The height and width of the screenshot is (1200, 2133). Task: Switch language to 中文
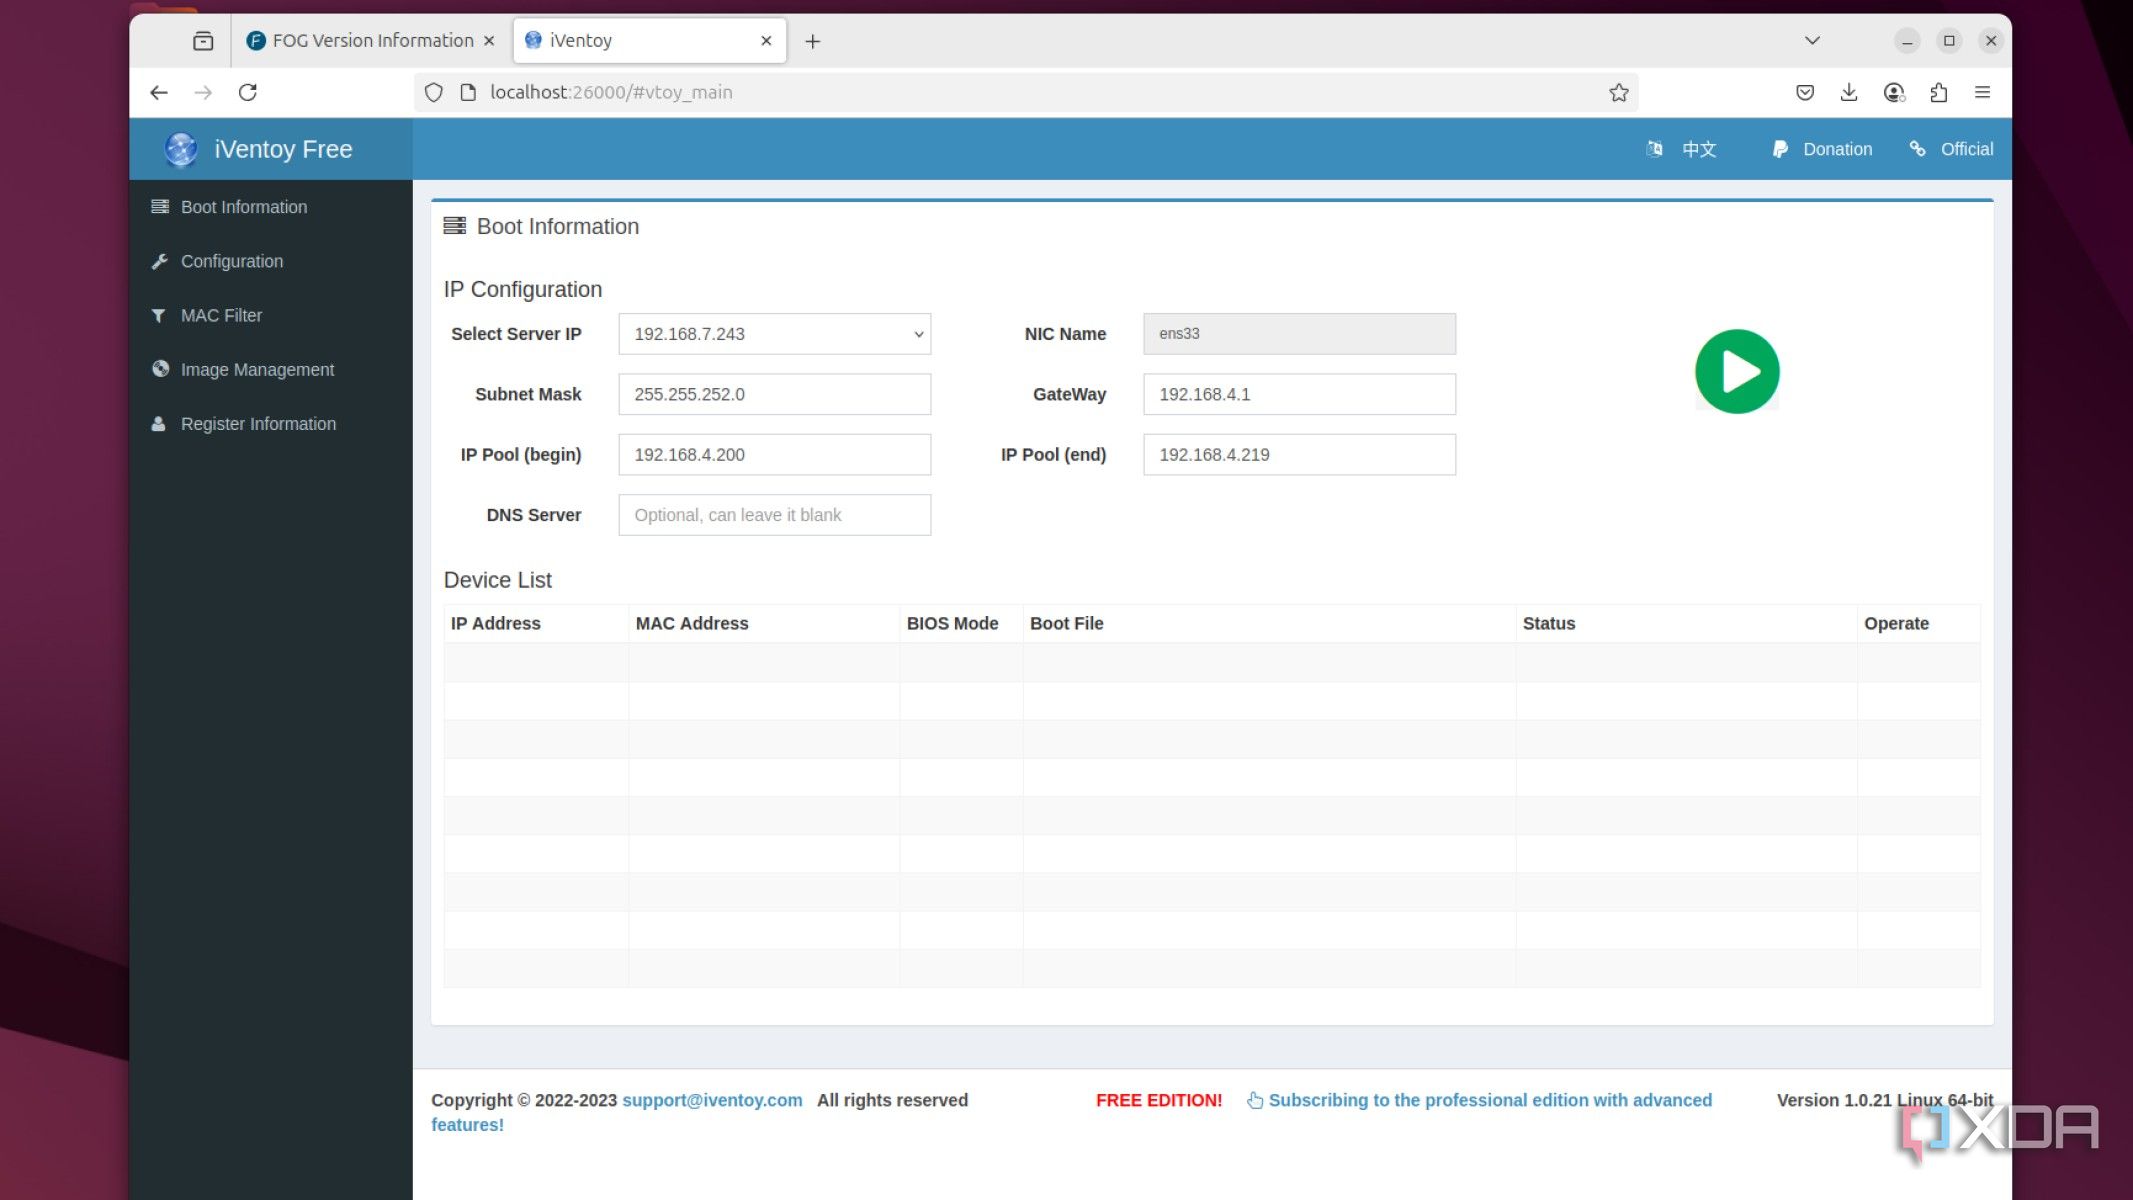point(1682,149)
